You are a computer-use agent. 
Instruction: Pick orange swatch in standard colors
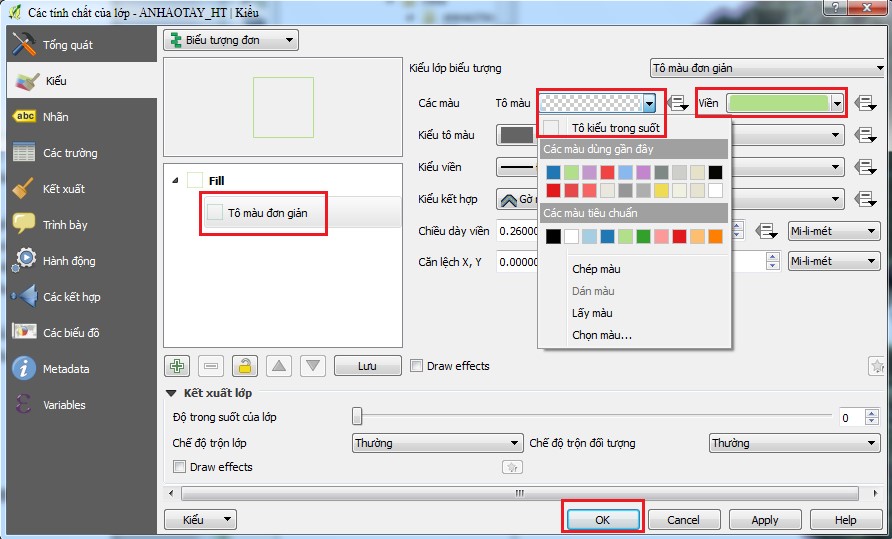(716, 236)
